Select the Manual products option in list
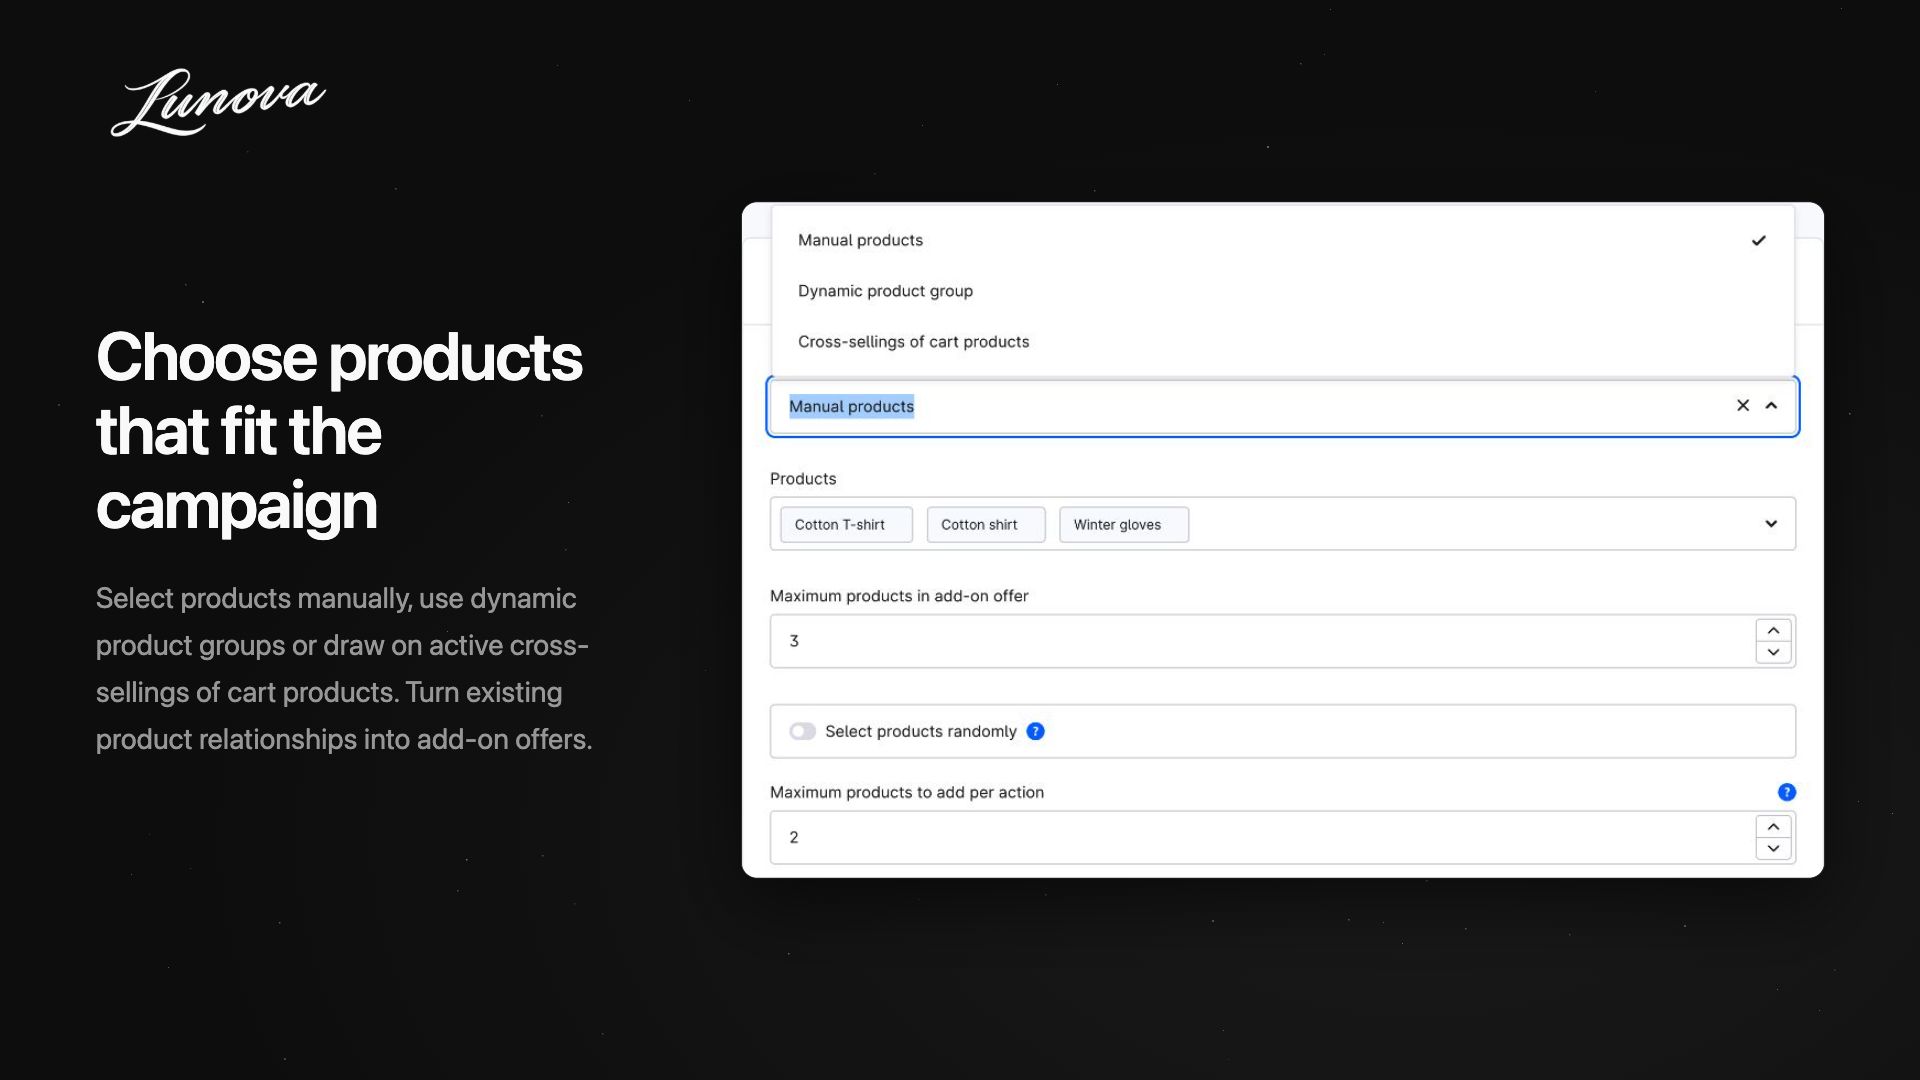1920x1080 pixels. [x=1283, y=240]
